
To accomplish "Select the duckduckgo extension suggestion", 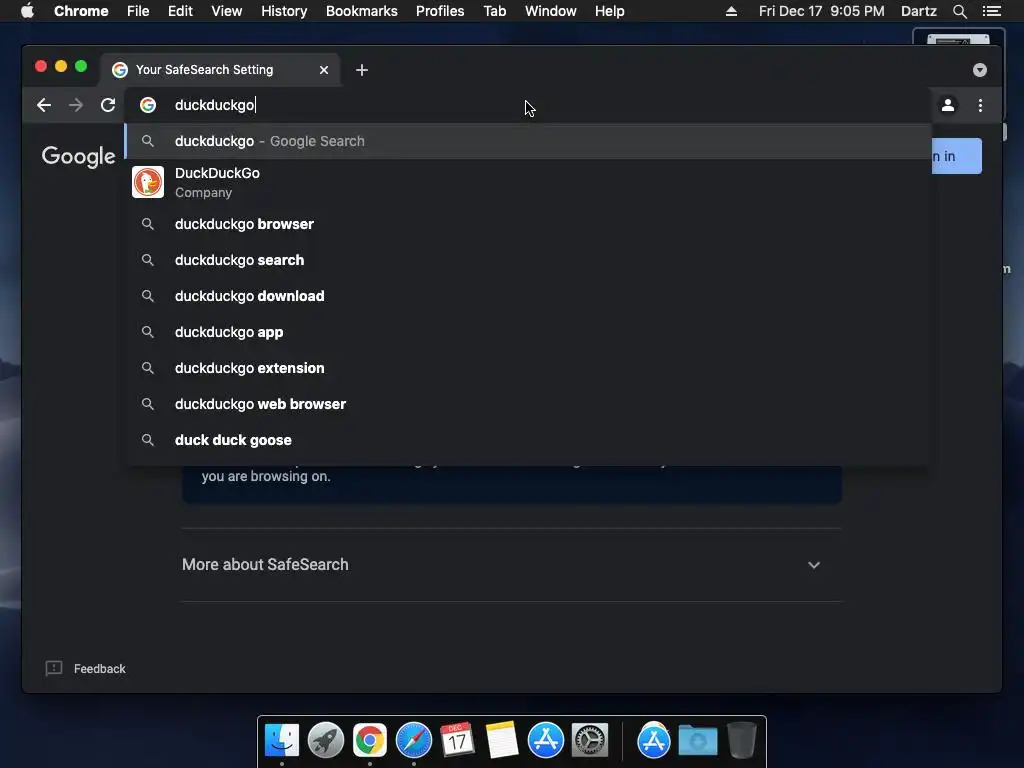I will click(x=528, y=368).
